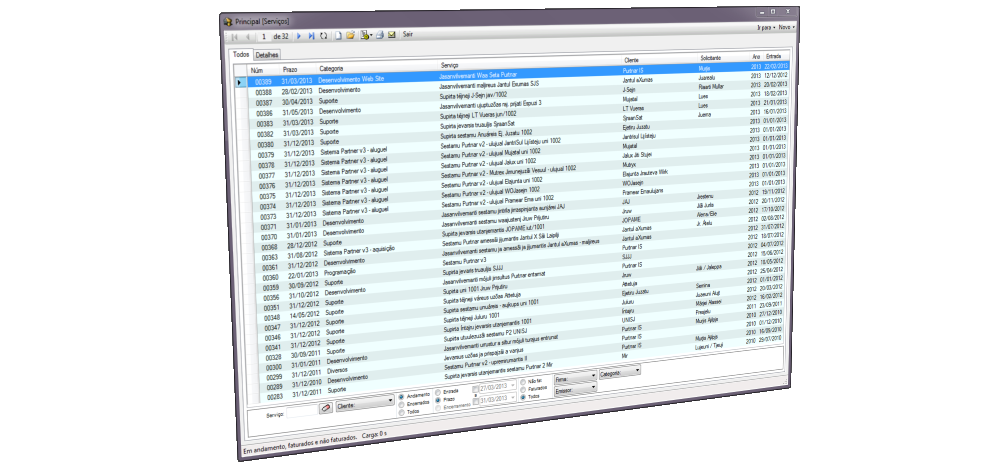This screenshot has width=1000, height=469.
Task: Click the Serviço search input field
Action: [301, 411]
